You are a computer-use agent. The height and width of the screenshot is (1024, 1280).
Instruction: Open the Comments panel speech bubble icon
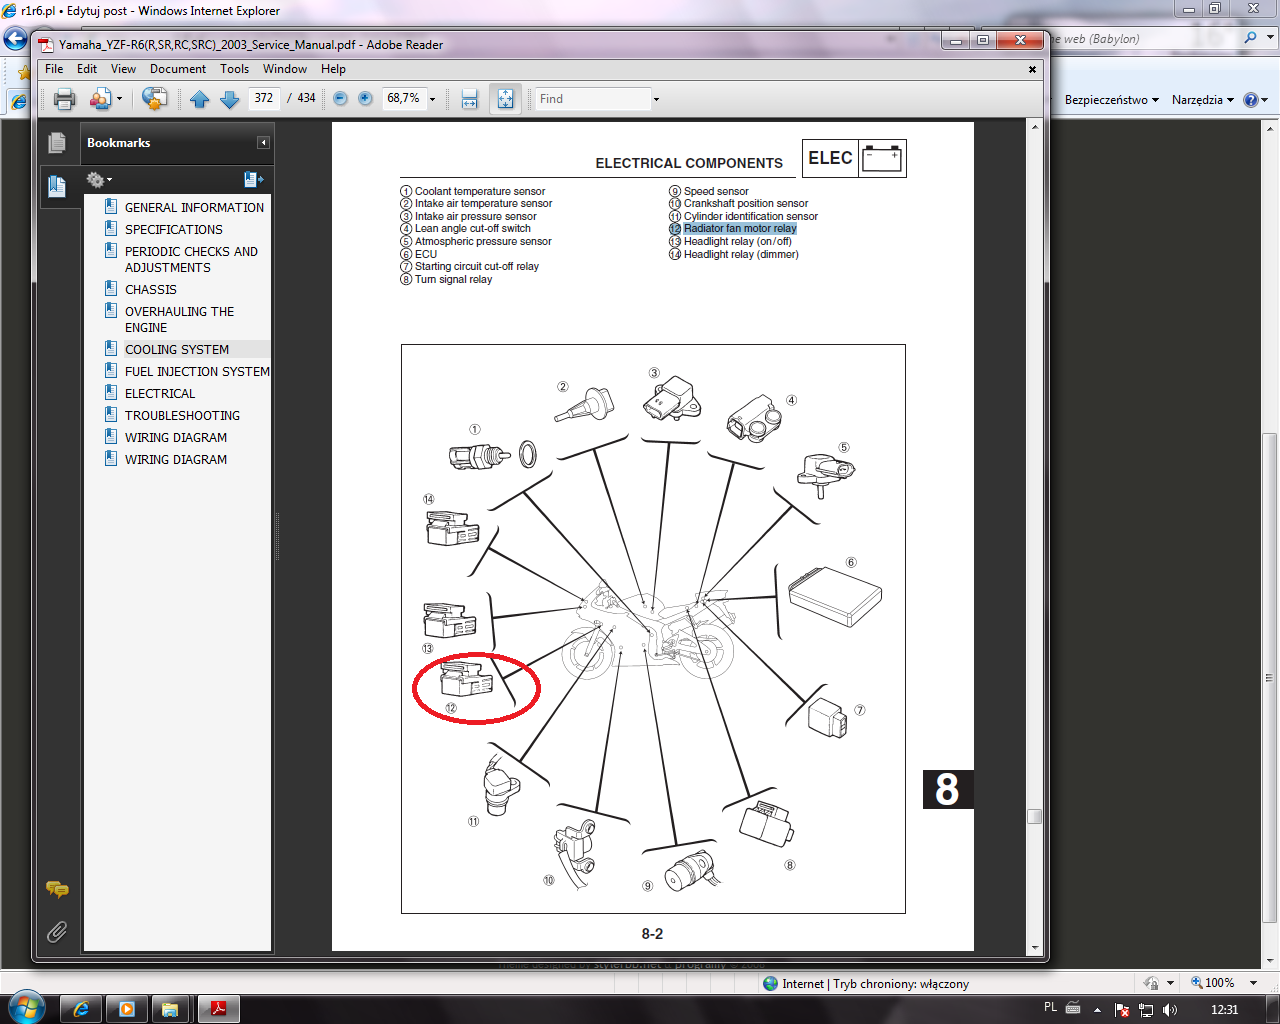pos(57,889)
